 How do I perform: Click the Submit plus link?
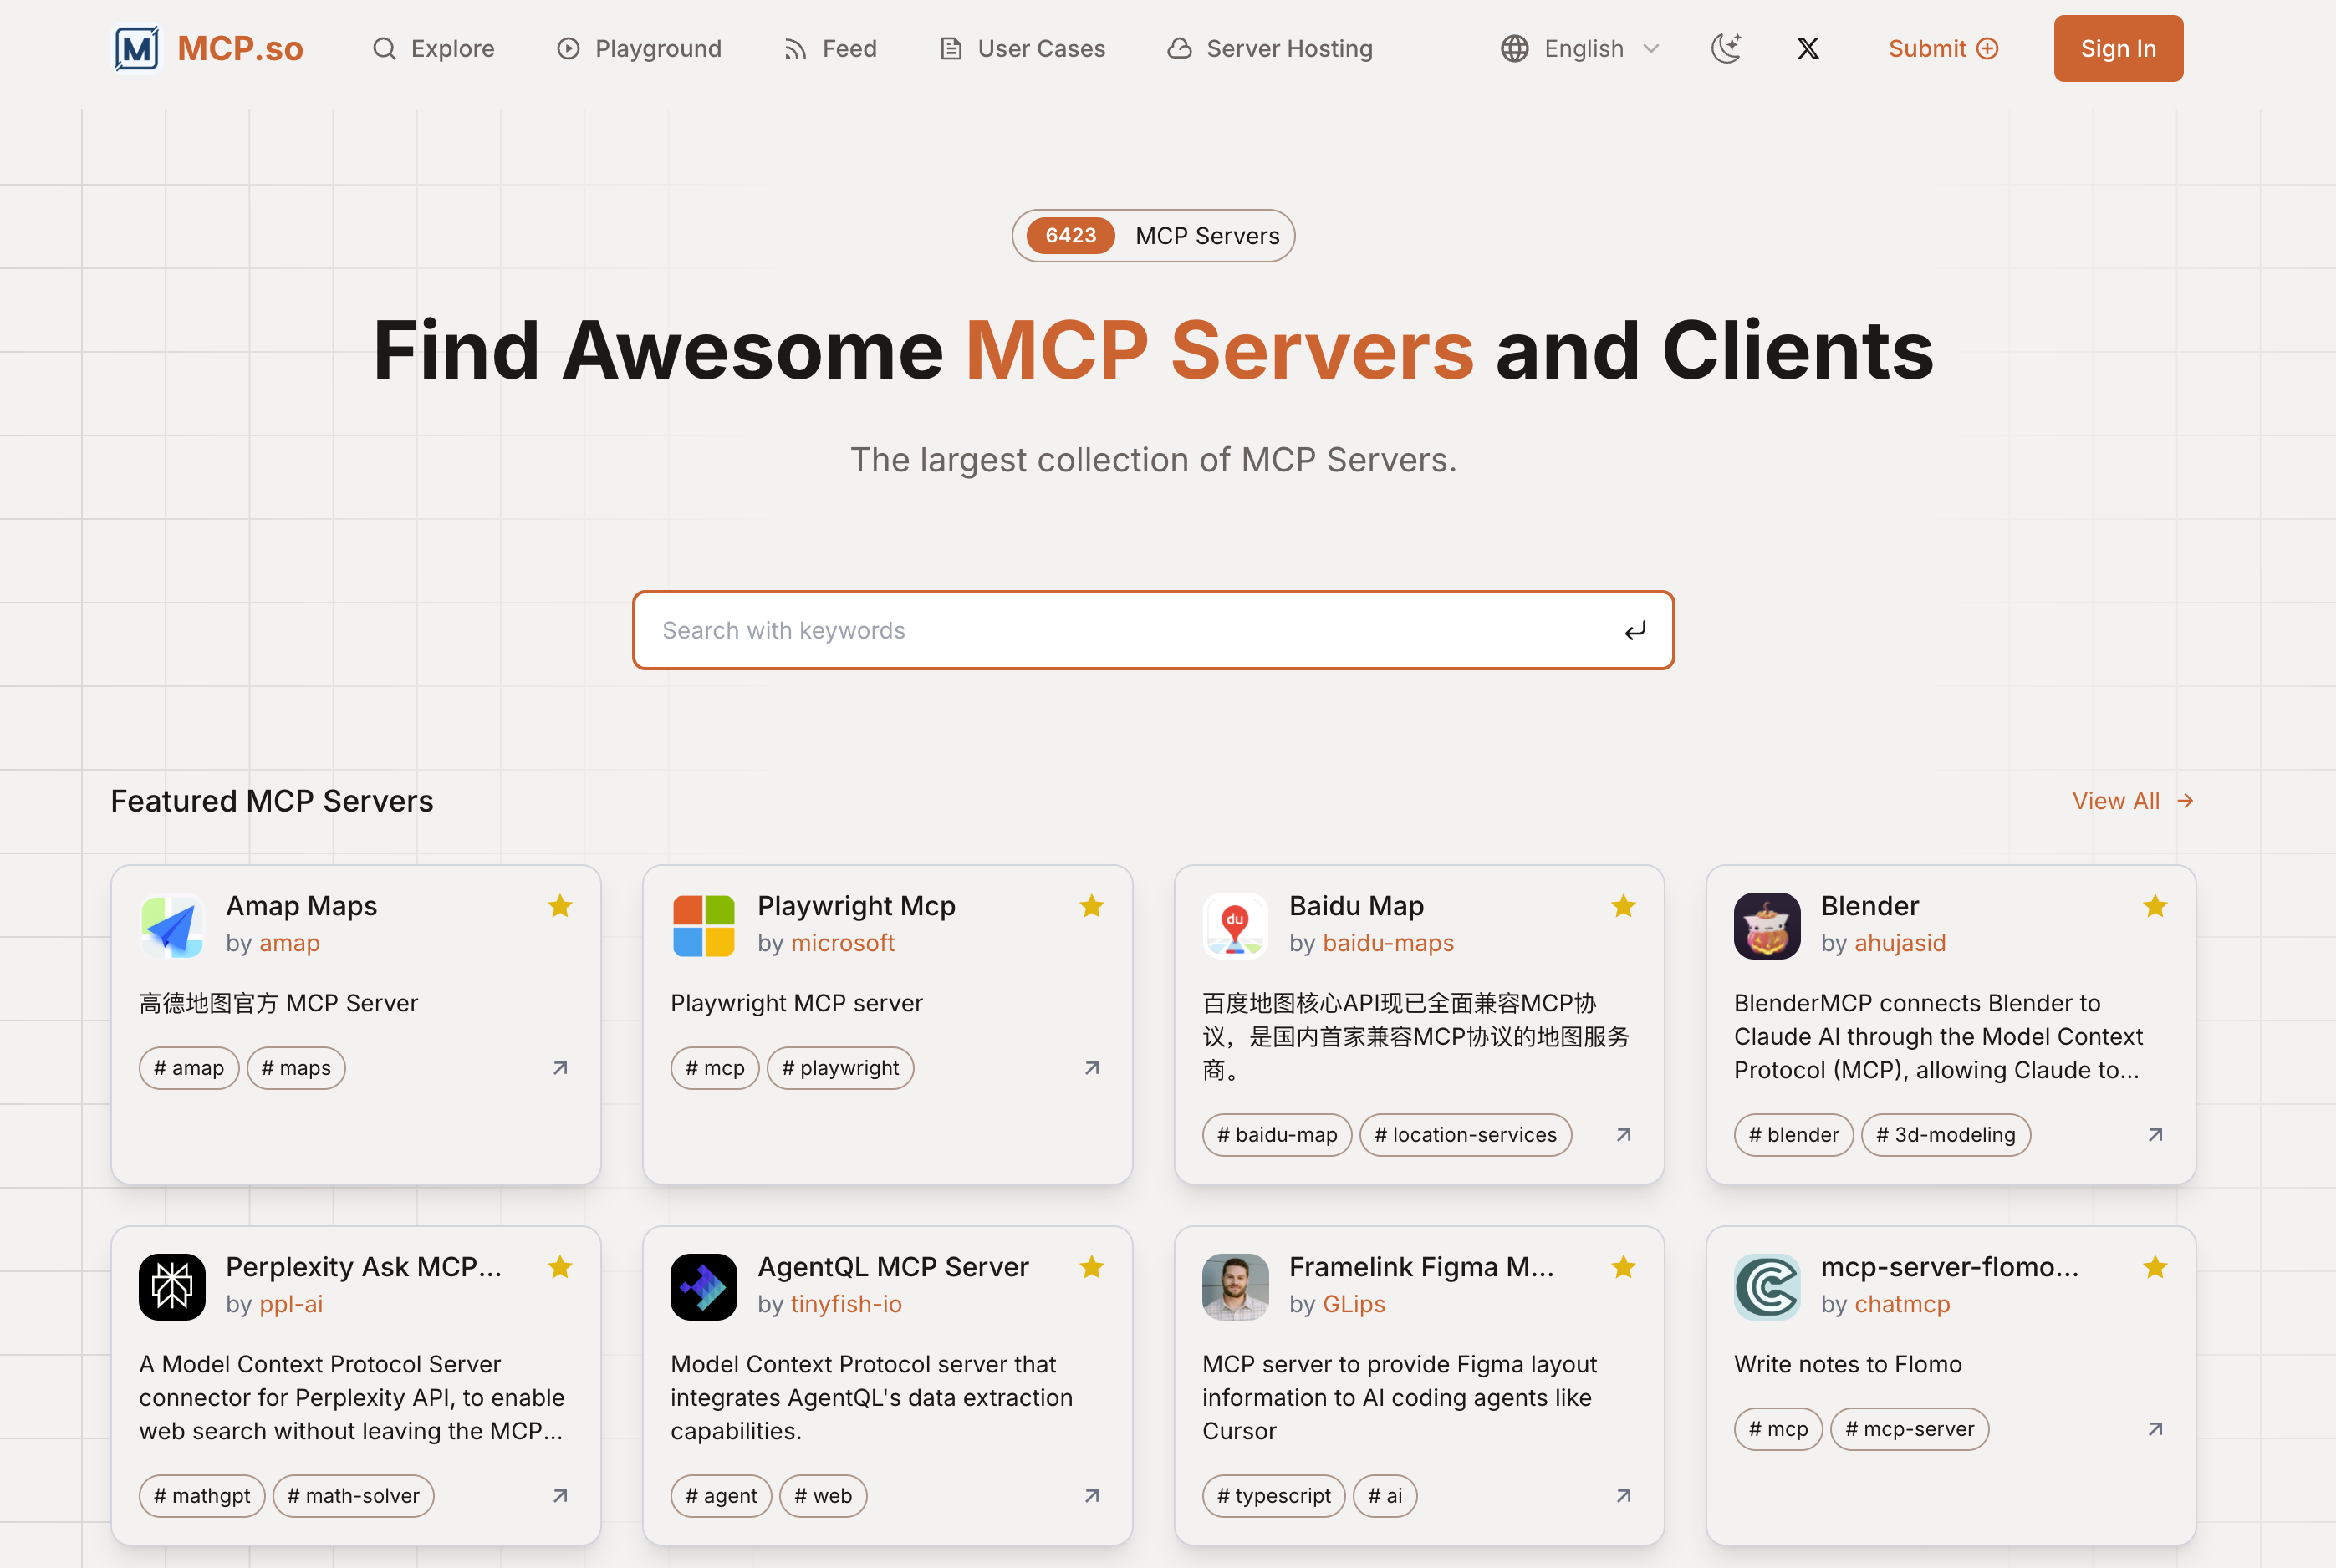pos(1942,48)
